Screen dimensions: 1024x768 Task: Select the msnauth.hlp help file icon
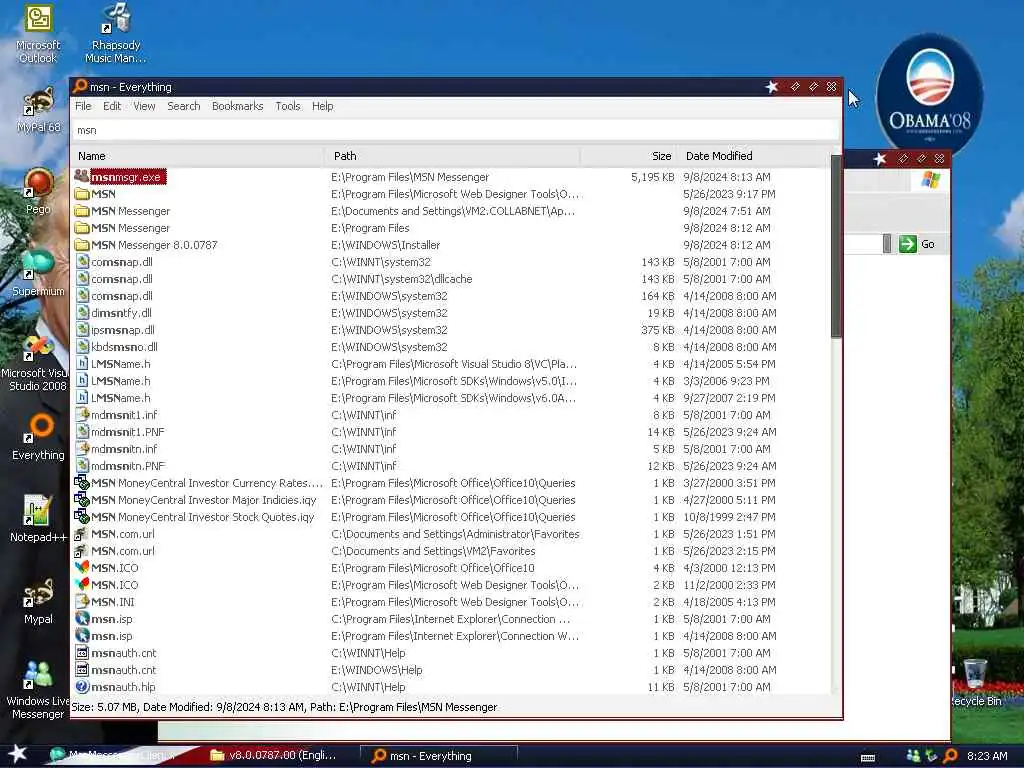click(x=82, y=686)
